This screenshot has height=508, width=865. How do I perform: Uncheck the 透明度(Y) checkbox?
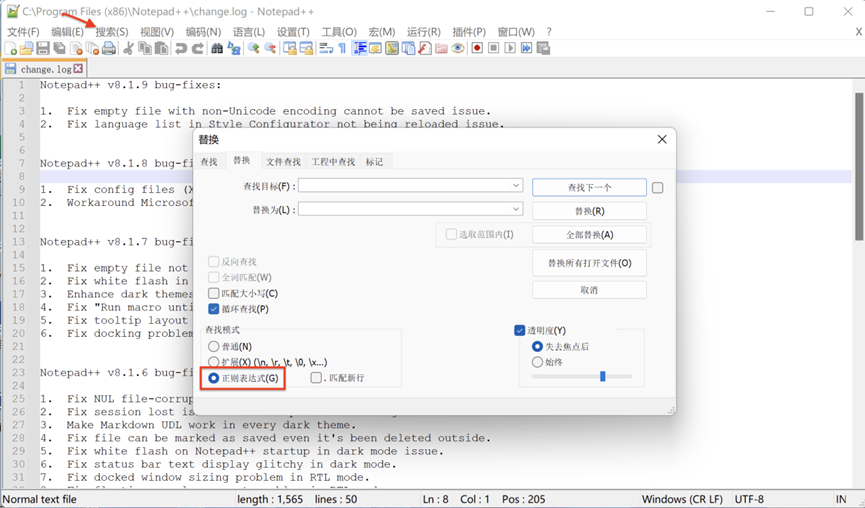coord(519,330)
